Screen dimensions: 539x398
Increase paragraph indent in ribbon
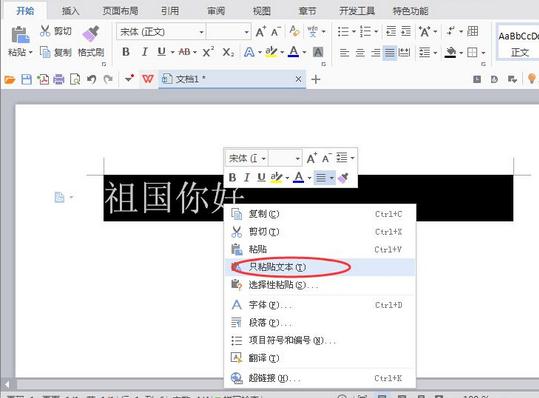406,31
